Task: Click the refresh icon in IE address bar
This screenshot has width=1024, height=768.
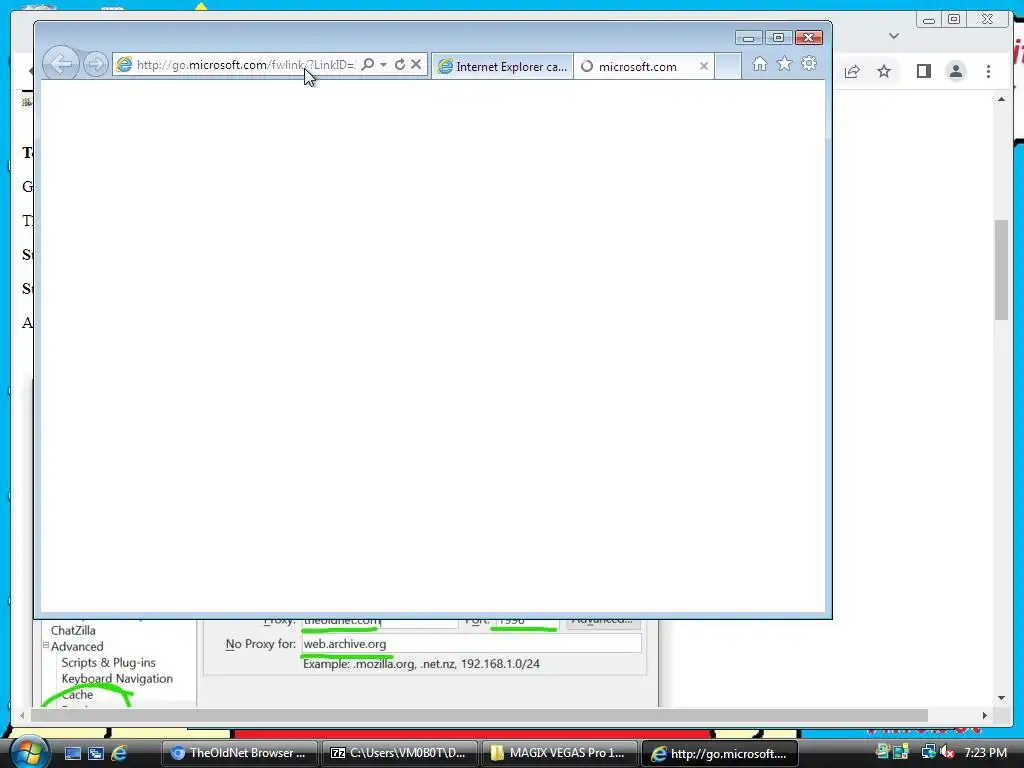Action: 400,64
